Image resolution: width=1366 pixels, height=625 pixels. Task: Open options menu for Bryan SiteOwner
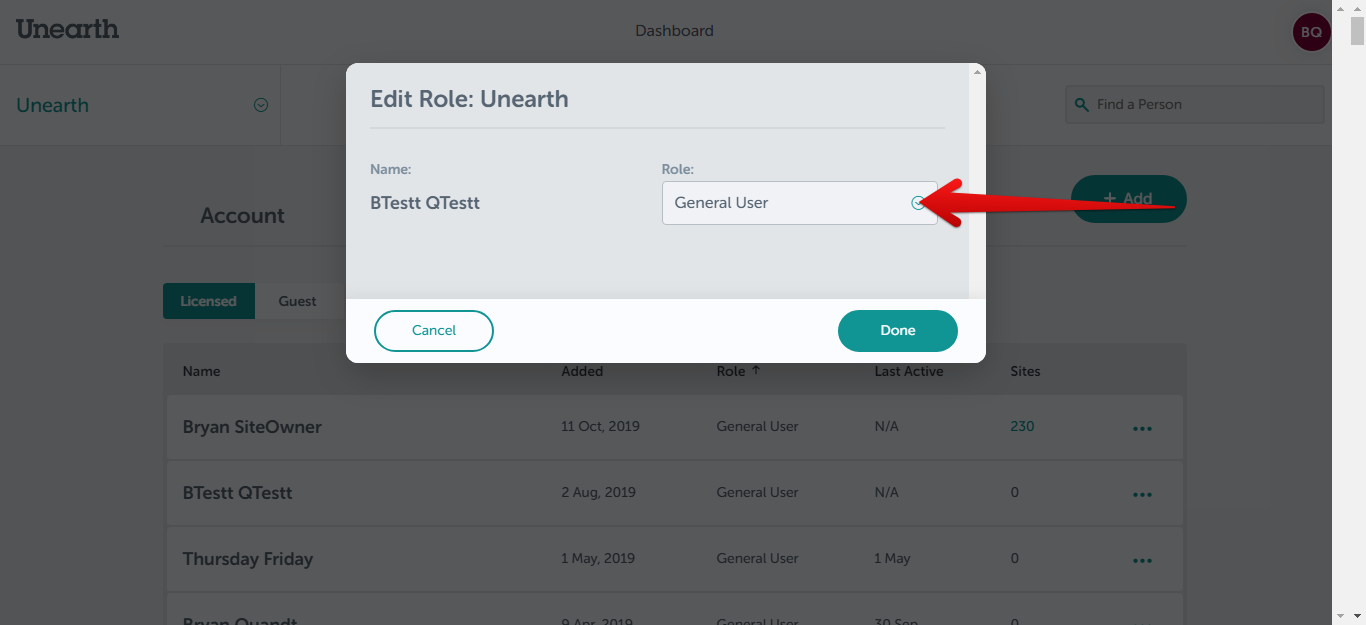(1142, 428)
